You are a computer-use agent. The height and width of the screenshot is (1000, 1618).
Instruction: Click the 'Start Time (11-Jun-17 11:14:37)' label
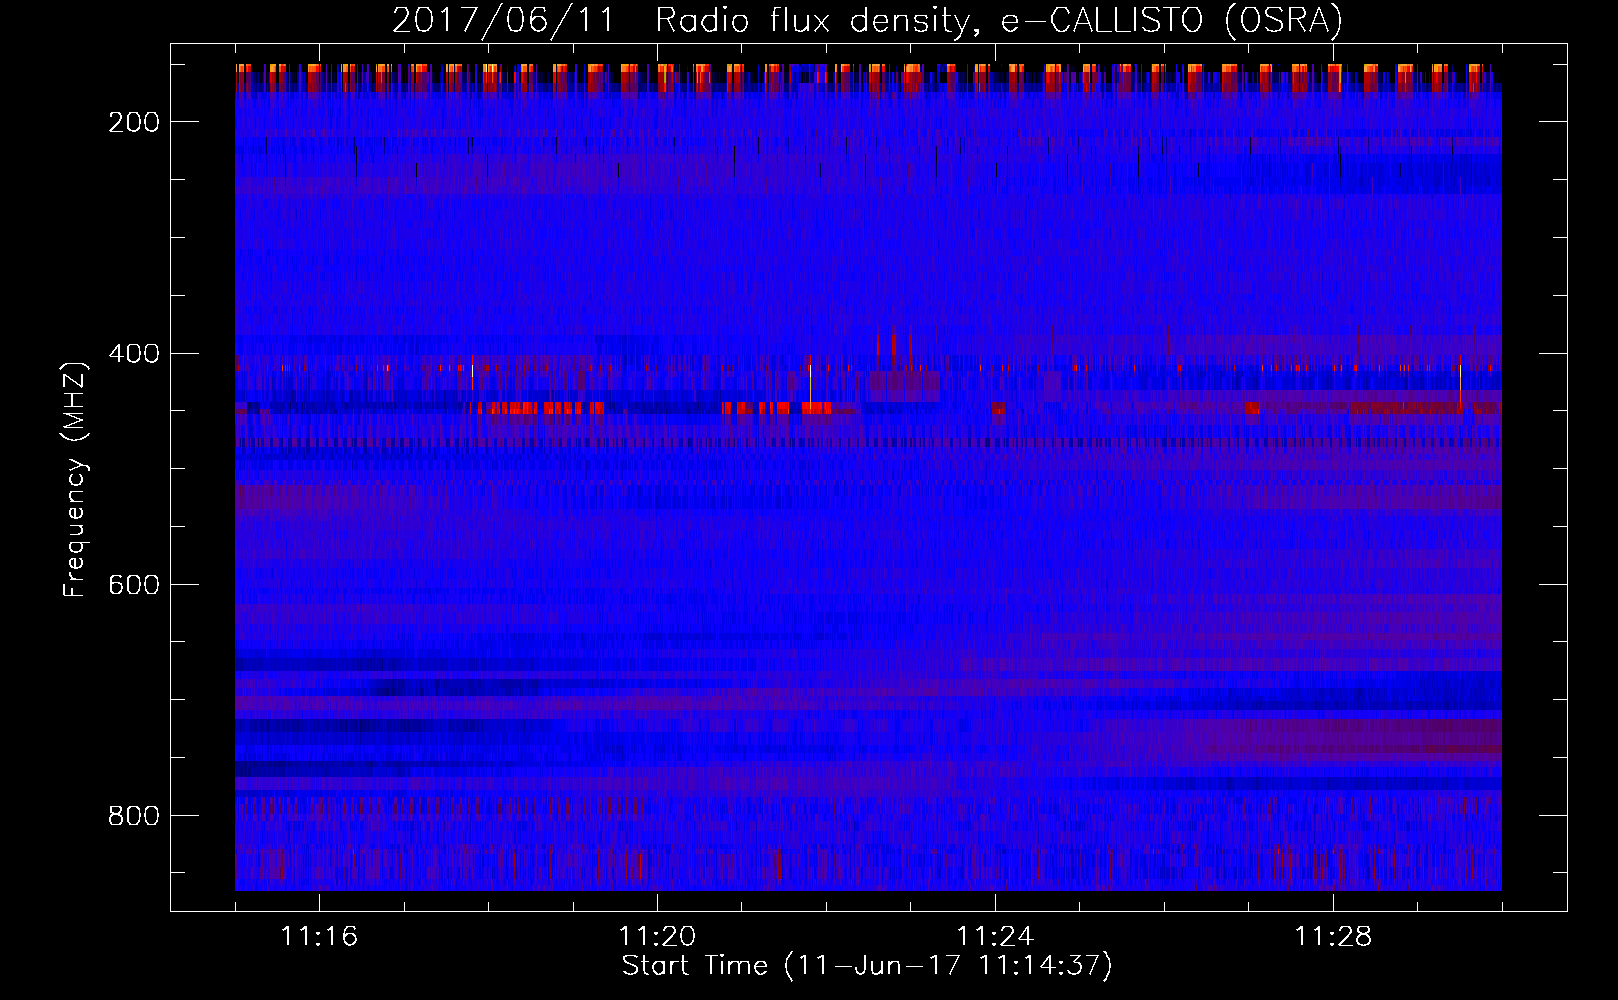click(867, 966)
